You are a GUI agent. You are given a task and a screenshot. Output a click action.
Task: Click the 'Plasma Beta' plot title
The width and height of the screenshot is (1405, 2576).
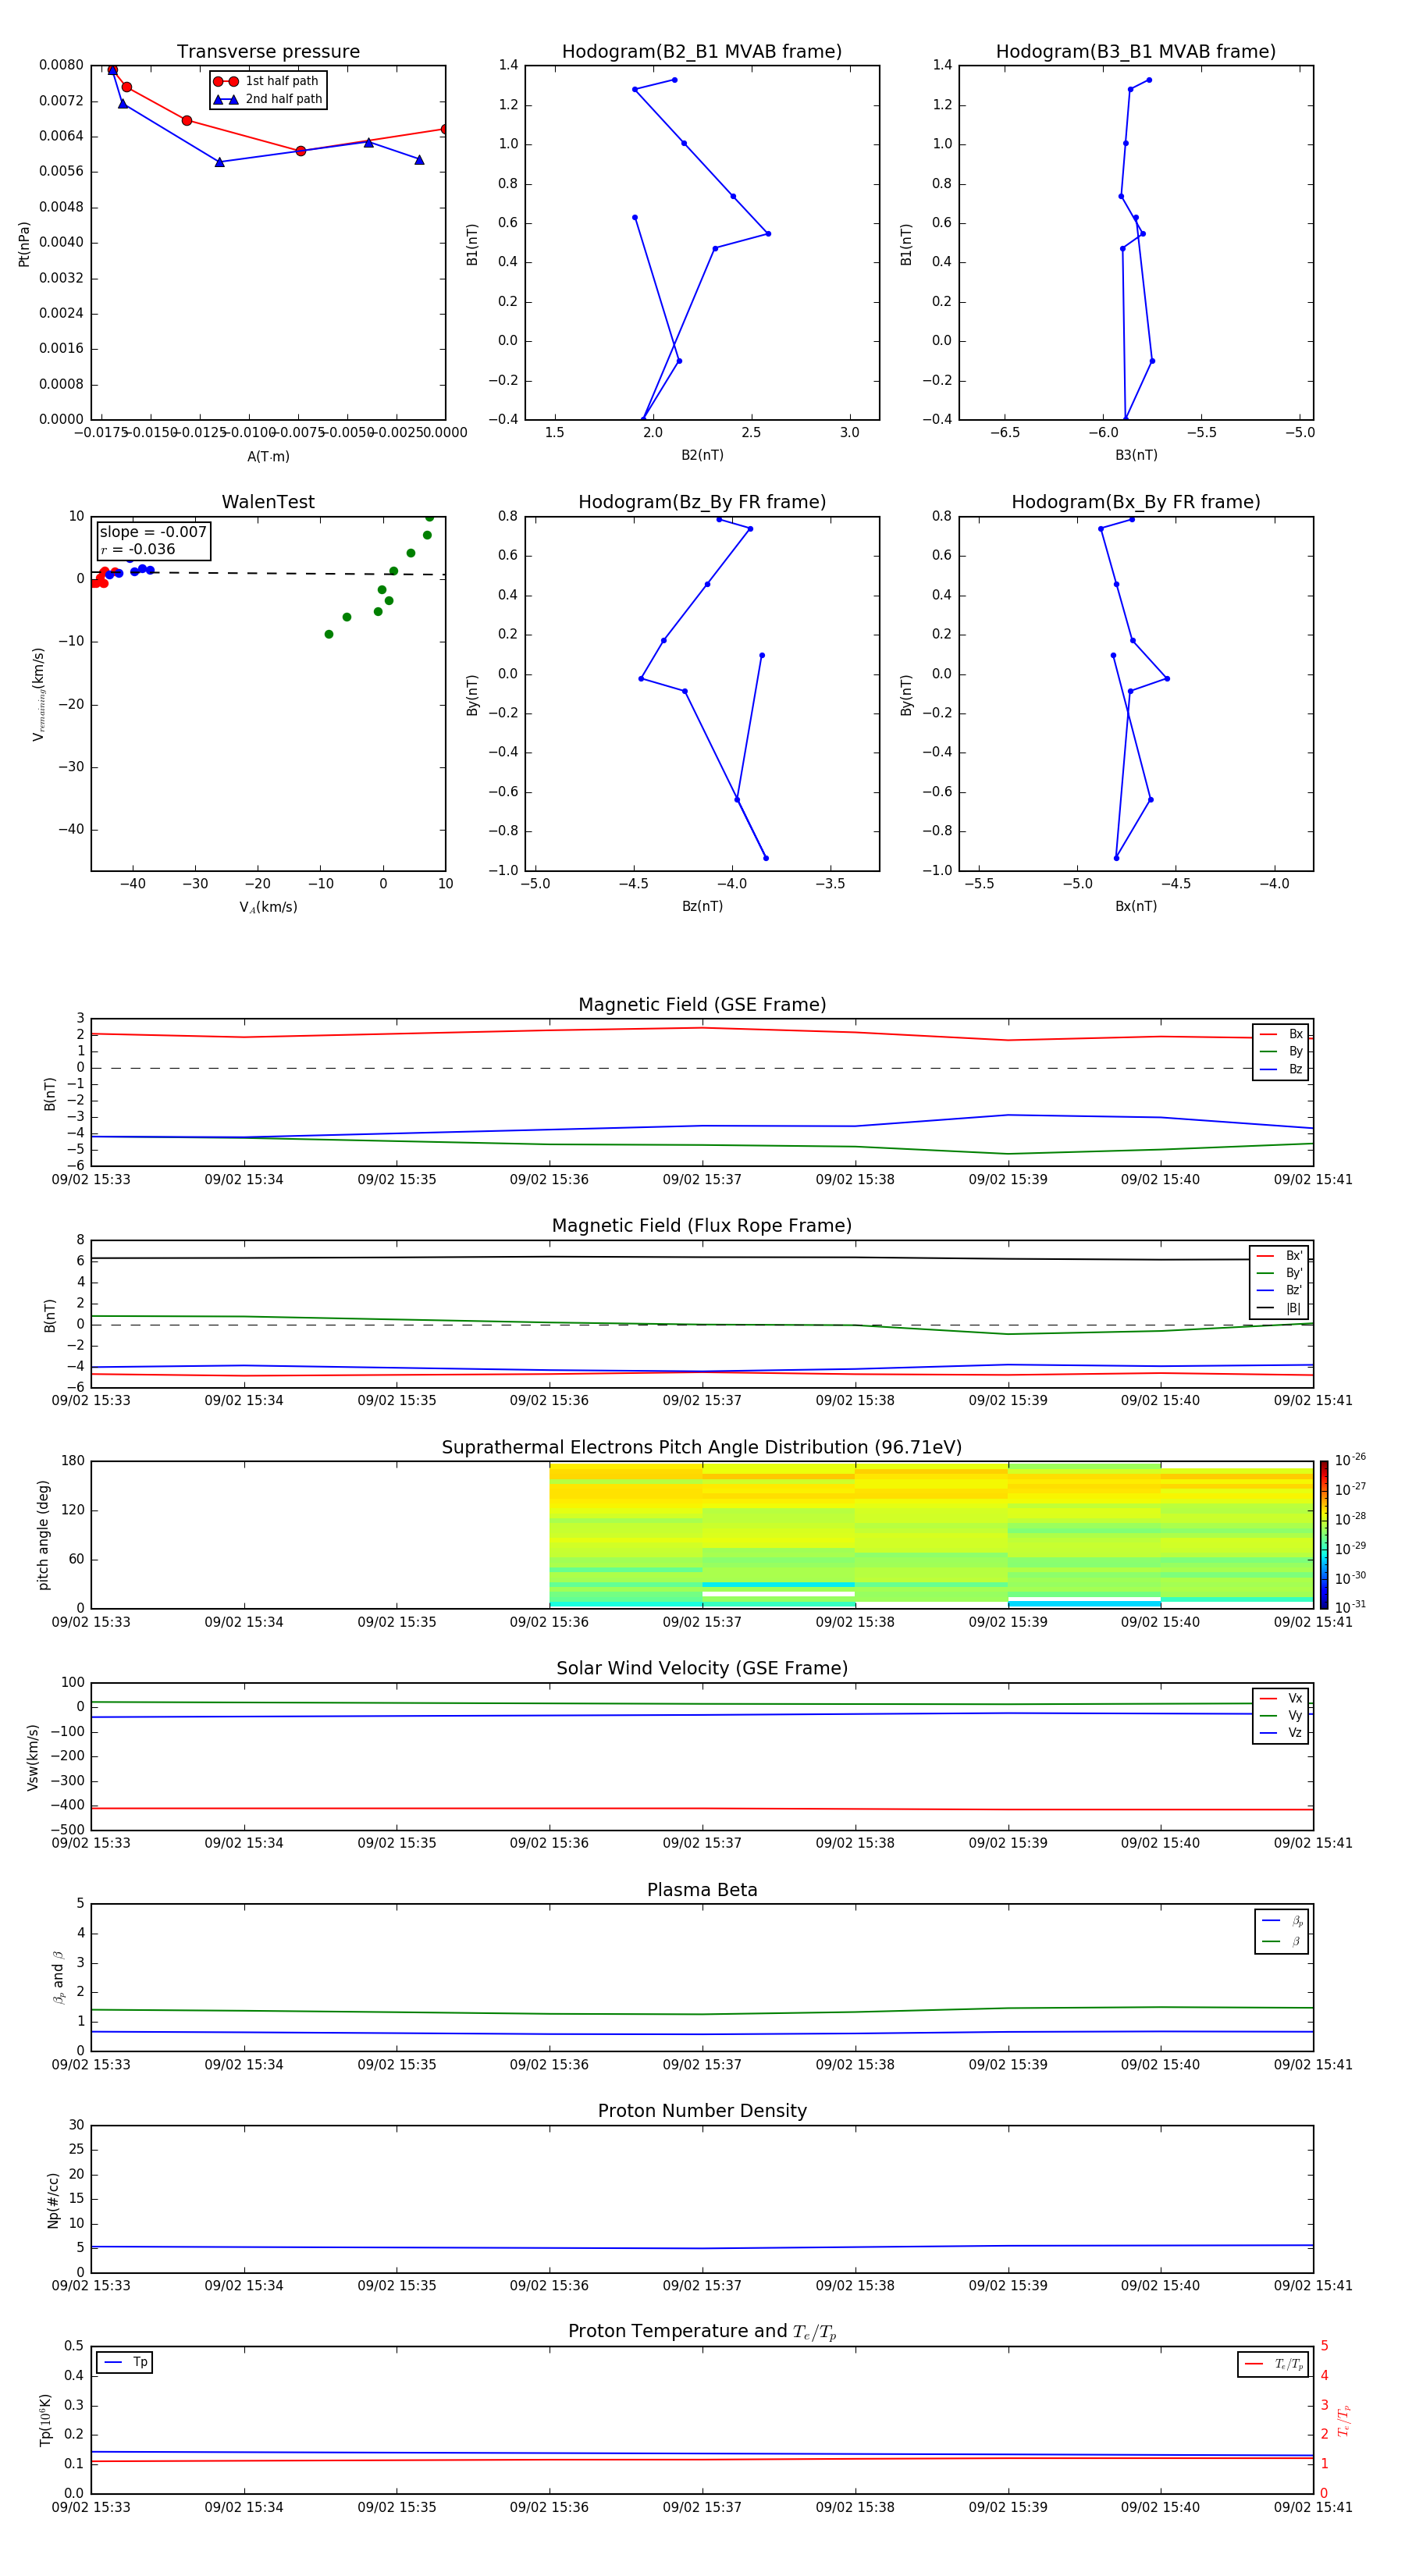point(702,1890)
